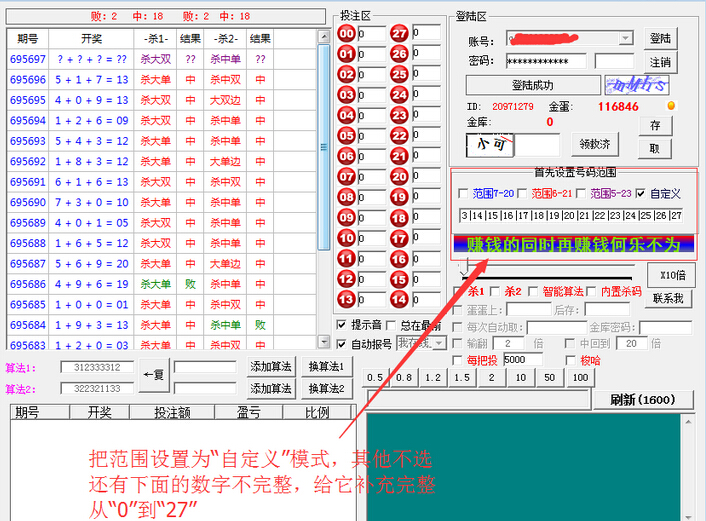Image resolution: width=706 pixels, height=521 pixels.
Task: Check the 范围7-20 checkbox
Action: pyautogui.click(x=463, y=194)
